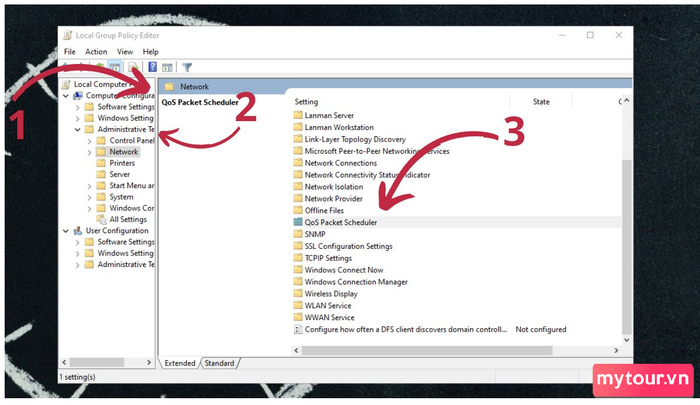
Task: Click the All Settings tree icon
Action: (x=102, y=219)
